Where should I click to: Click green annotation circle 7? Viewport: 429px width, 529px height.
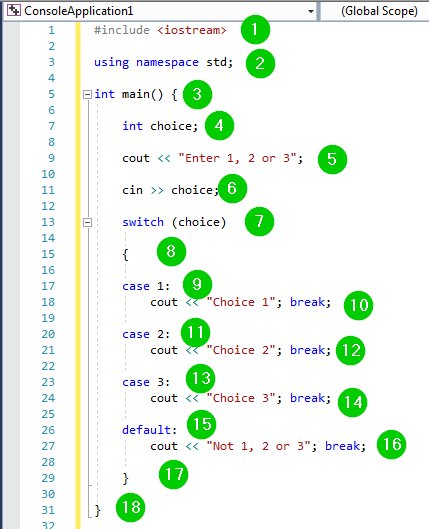(x=259, y=222)
